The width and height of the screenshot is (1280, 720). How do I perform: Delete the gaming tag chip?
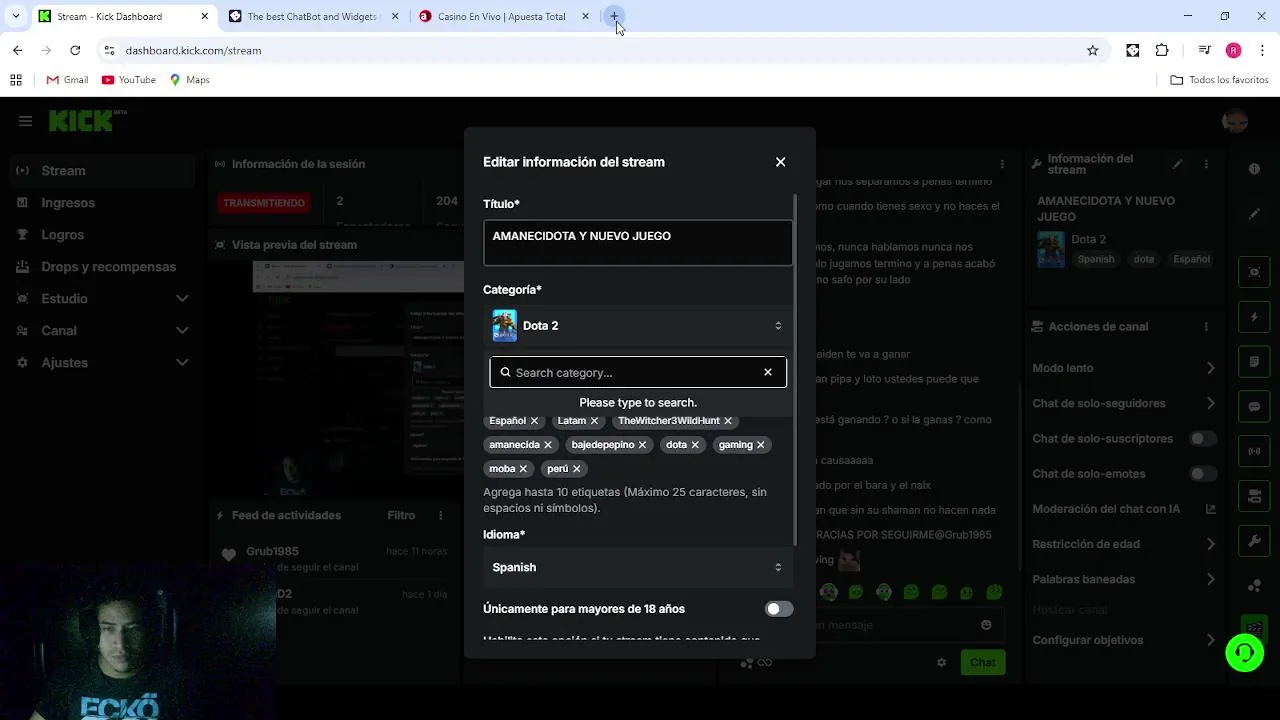pos(761,445)
